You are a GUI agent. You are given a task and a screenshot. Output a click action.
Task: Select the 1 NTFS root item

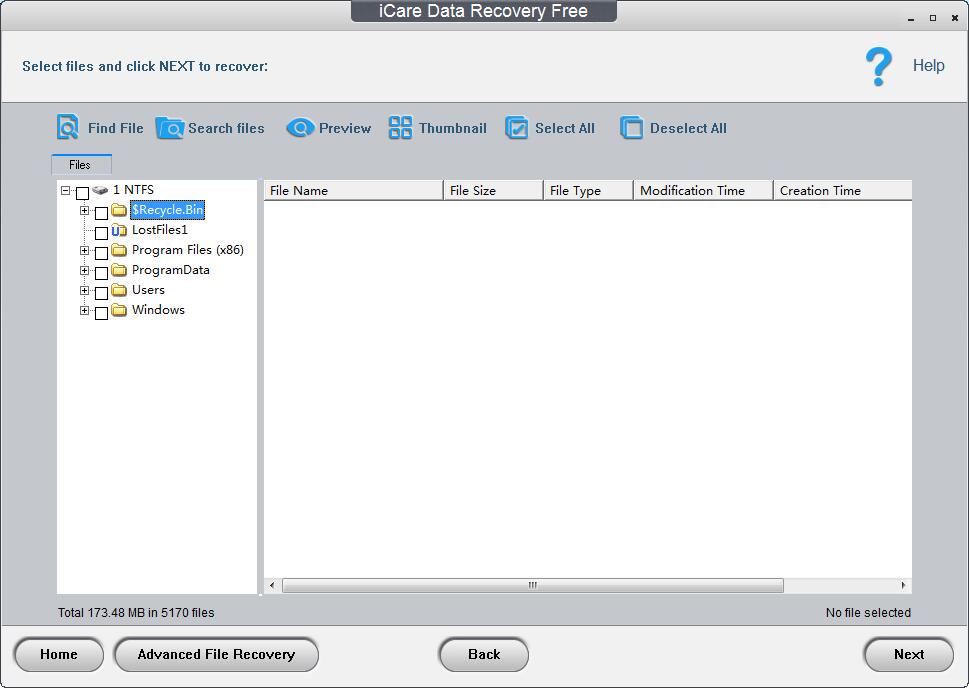(133, 190)
